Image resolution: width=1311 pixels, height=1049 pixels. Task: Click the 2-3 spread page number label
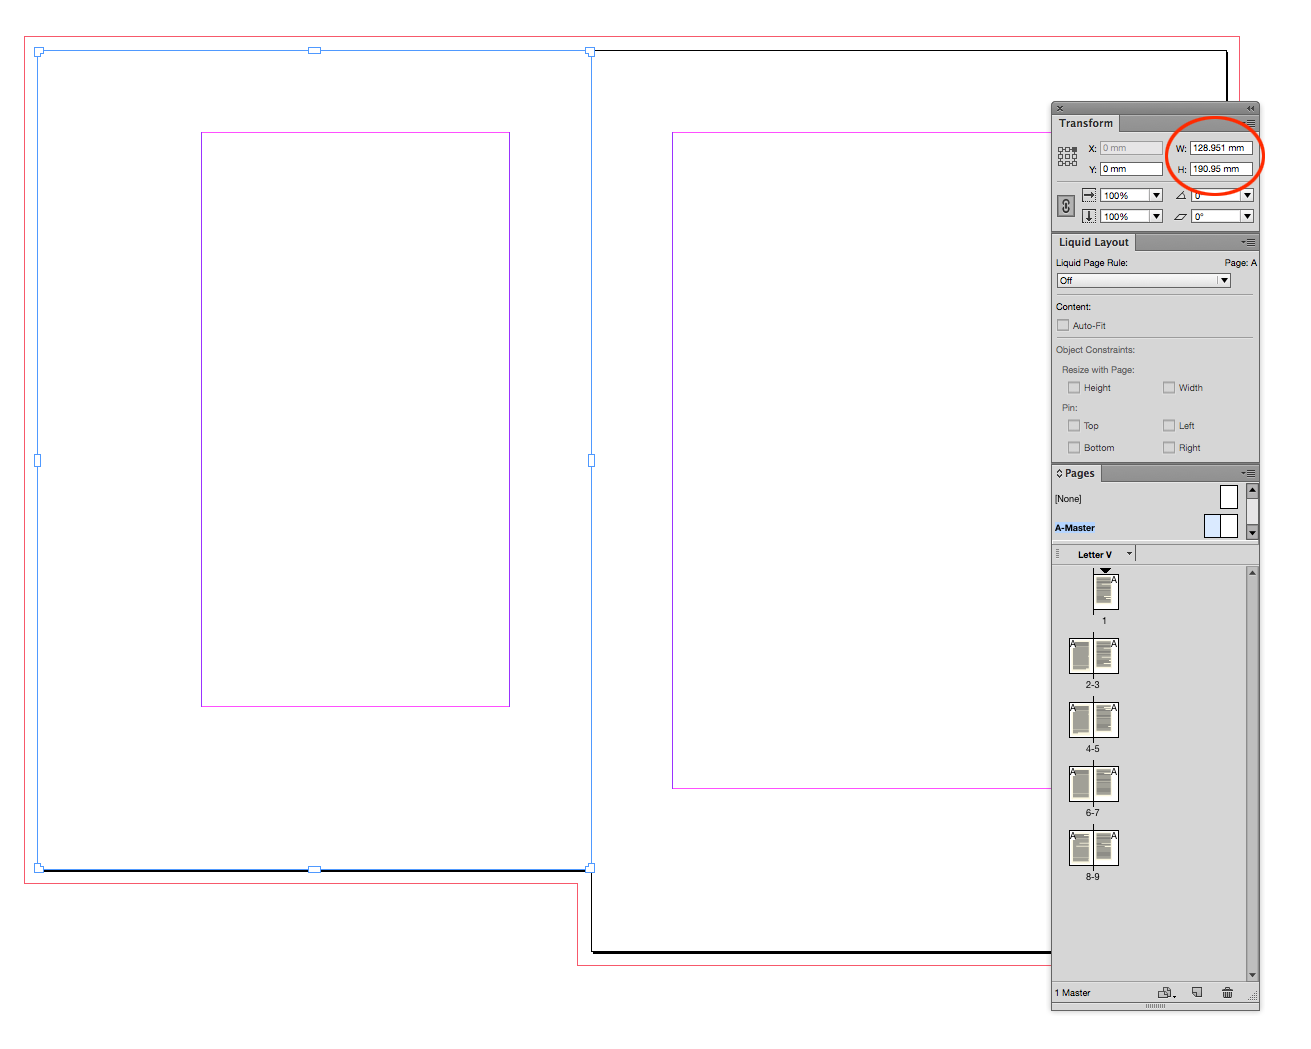tap(1092, 685)
